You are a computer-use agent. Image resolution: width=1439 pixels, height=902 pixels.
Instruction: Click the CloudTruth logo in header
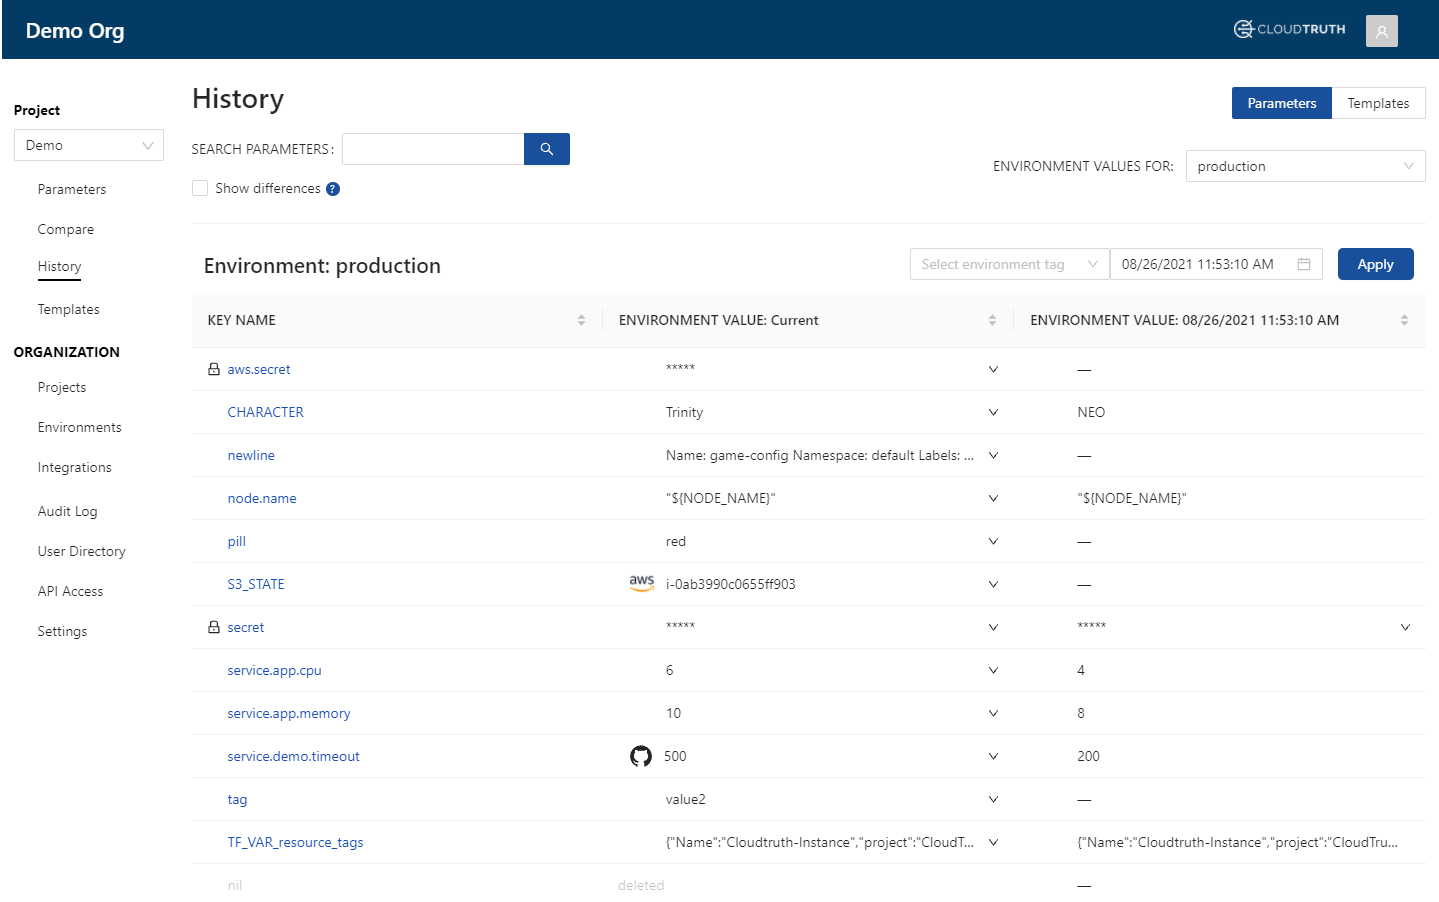point(1289,29)
